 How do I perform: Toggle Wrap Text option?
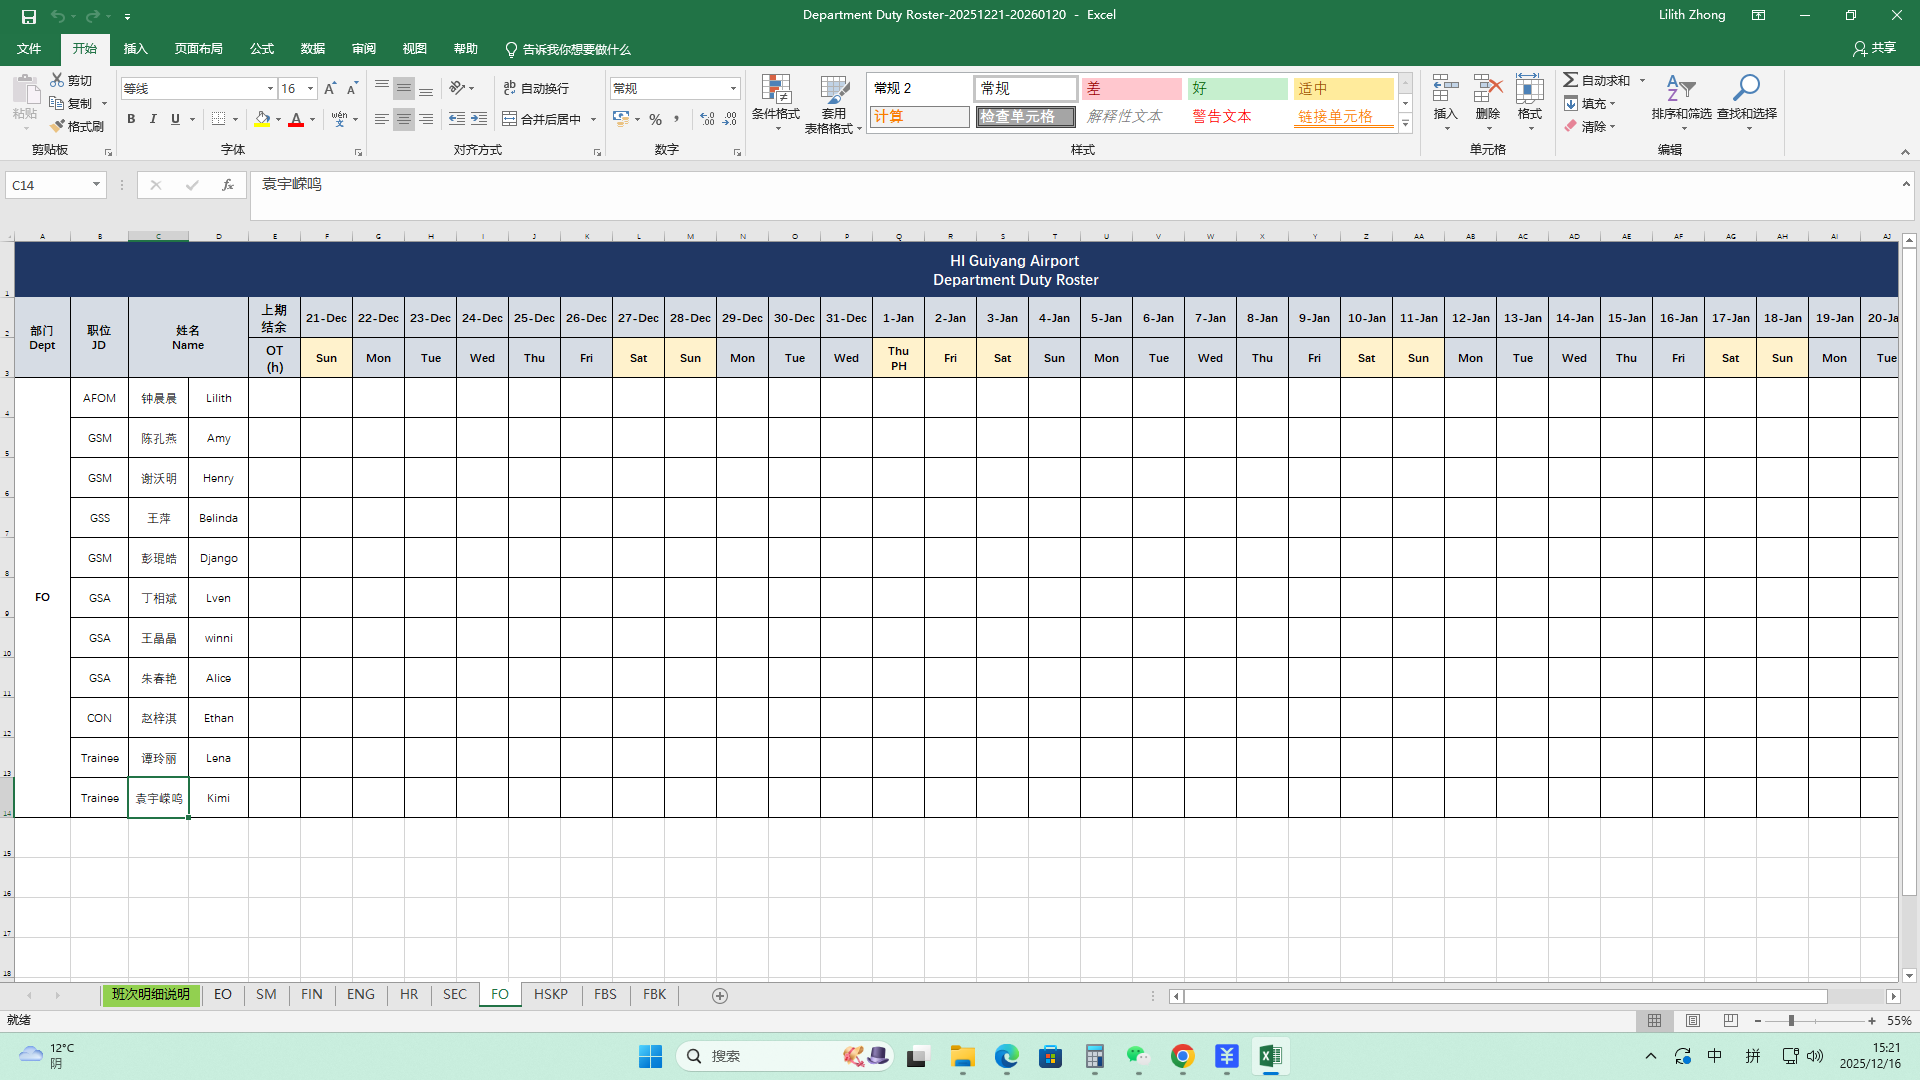coord(537,88)
